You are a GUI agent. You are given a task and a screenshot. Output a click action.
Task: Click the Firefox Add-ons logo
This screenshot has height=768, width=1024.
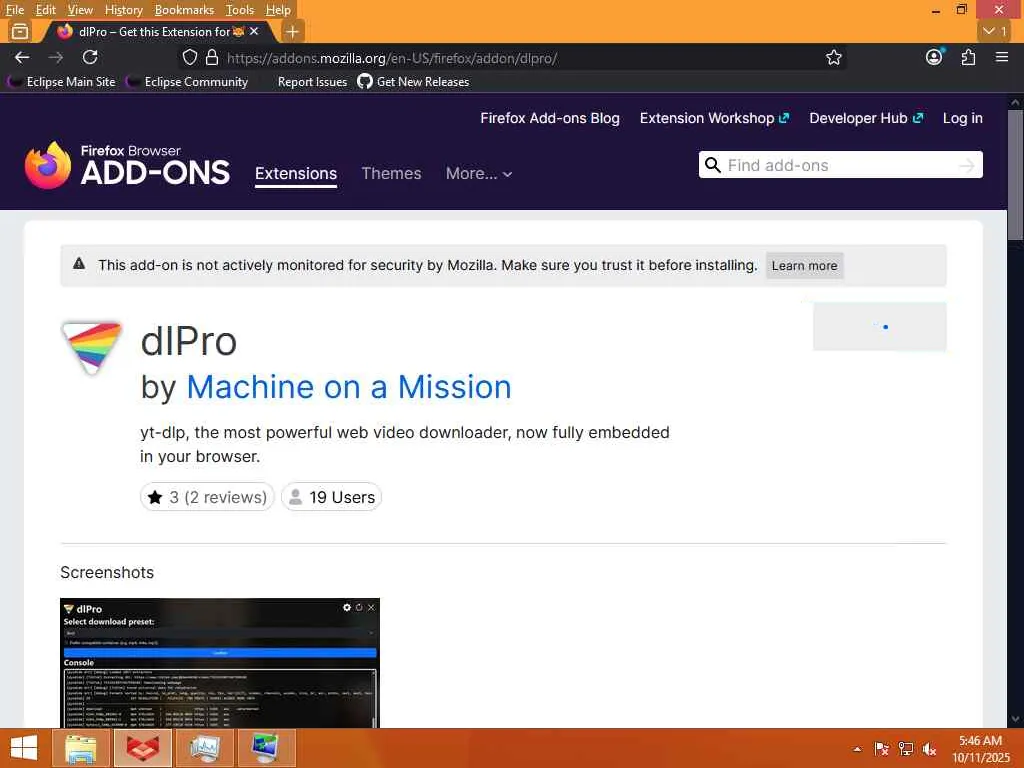click(127, 166)
